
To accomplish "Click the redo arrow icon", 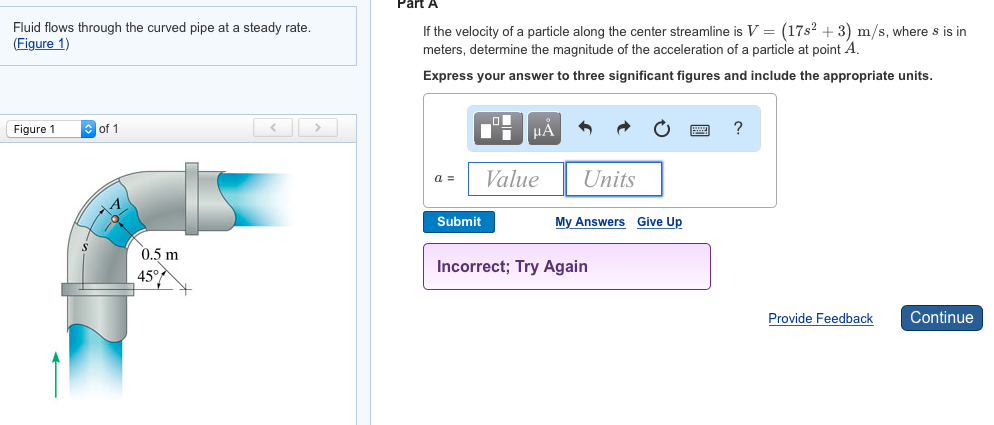I will (x=623, y=128).
